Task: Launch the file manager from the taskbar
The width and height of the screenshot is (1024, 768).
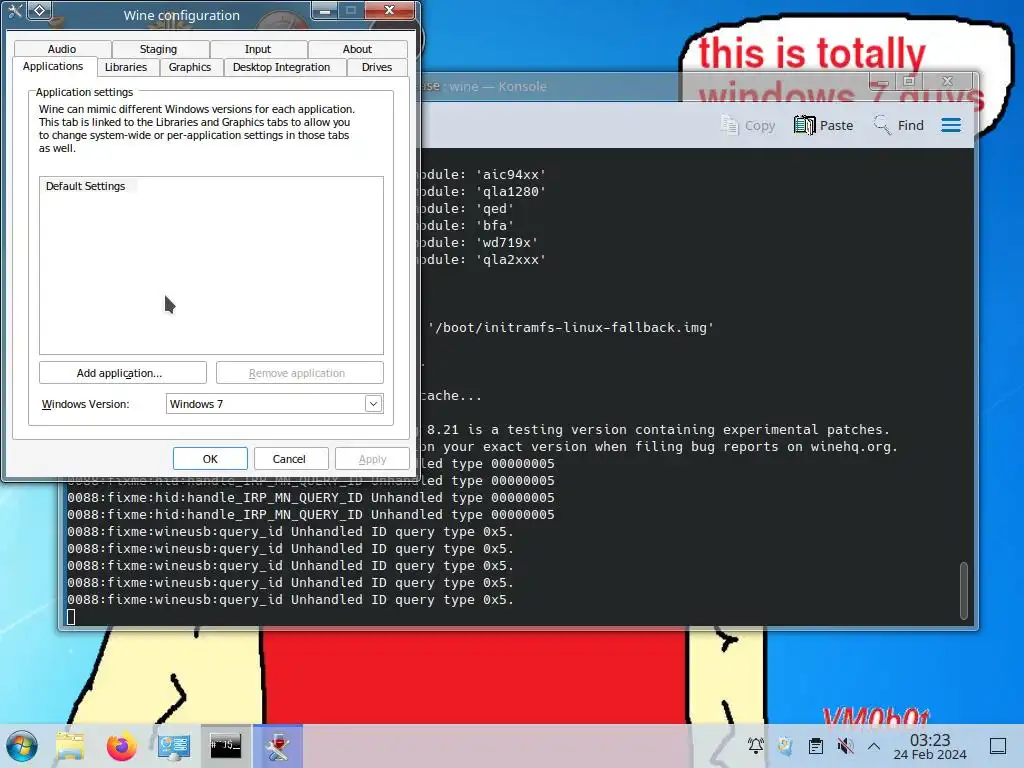Action: click(70, 746)
